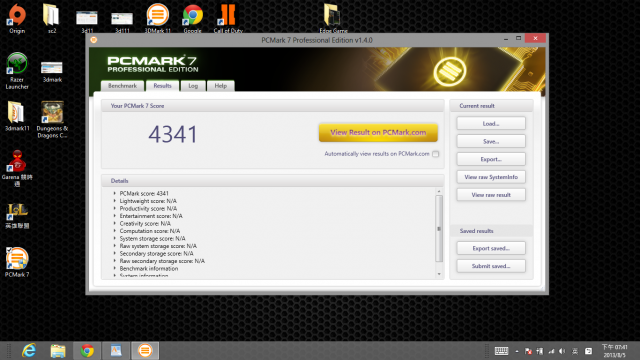Click View Result on PCMark.com button
Screen dimensions: 640x360
click(378, 132)
